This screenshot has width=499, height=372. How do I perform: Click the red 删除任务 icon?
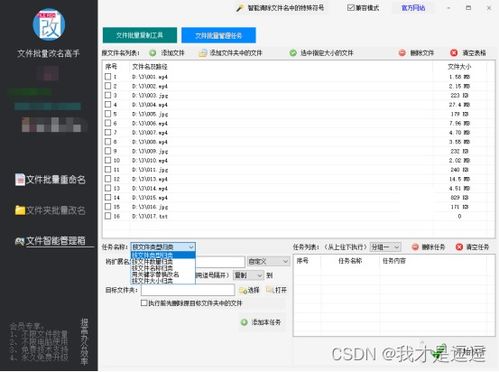tap(415, 247)
